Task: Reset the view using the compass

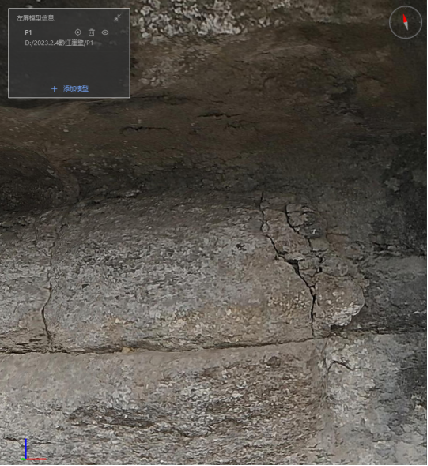Action: 406,23
